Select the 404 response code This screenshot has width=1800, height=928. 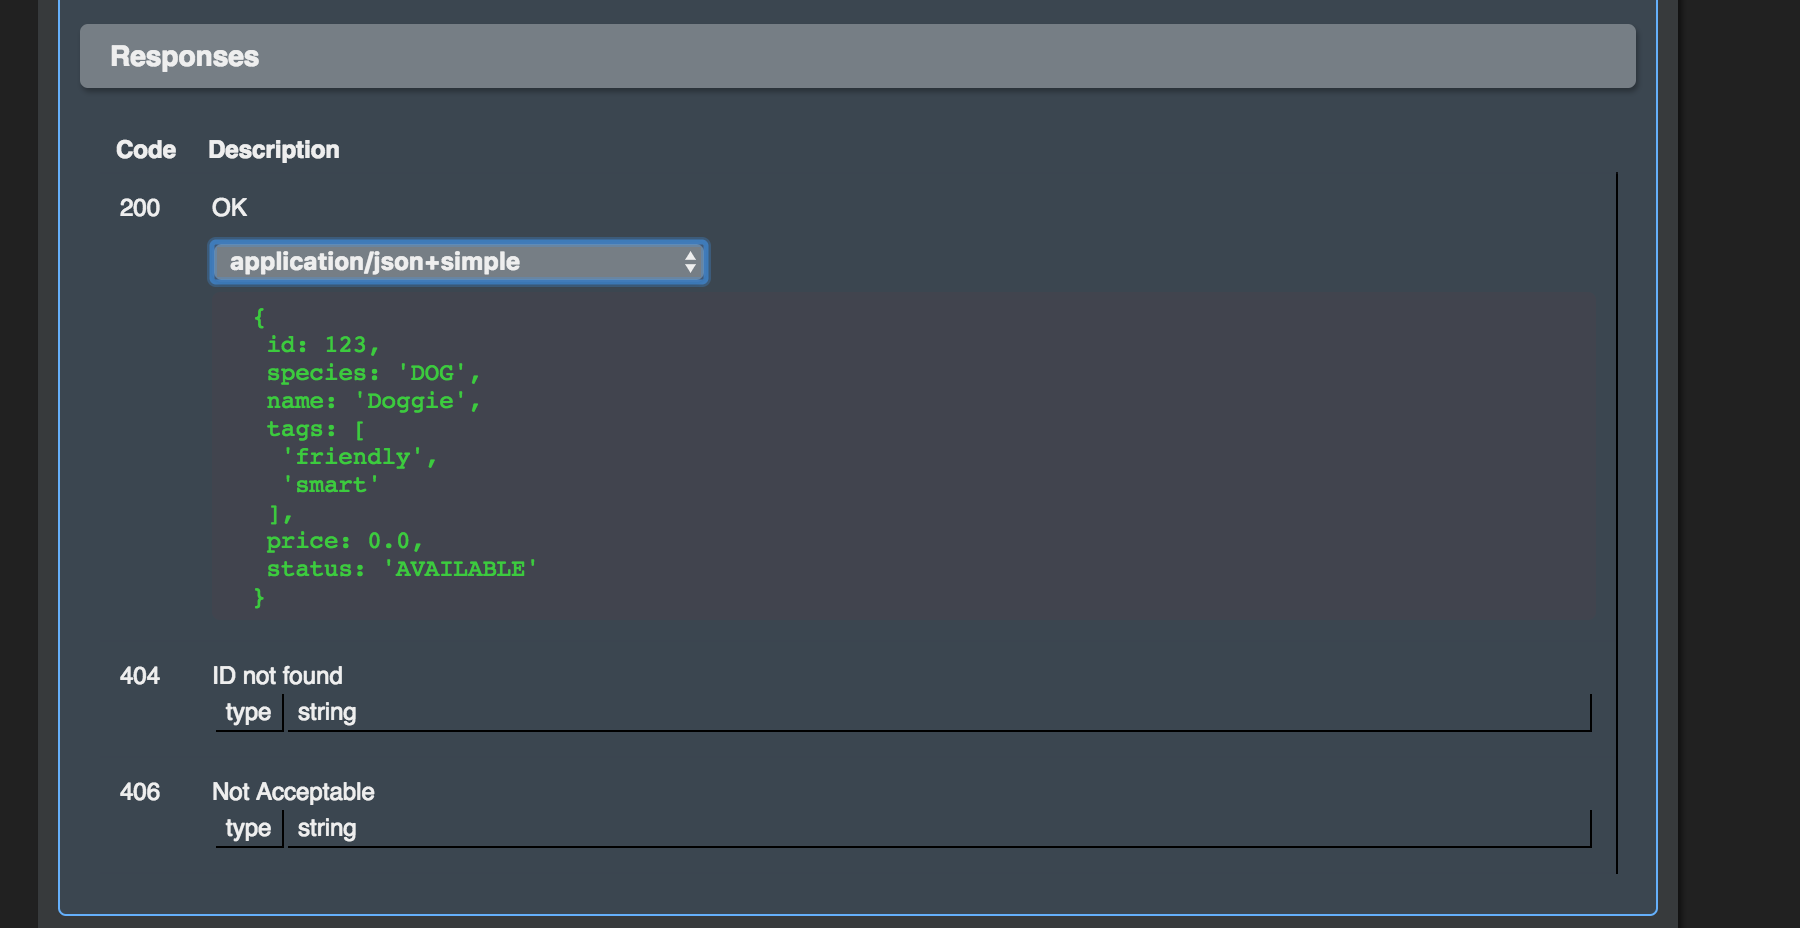tap(140, 676)
